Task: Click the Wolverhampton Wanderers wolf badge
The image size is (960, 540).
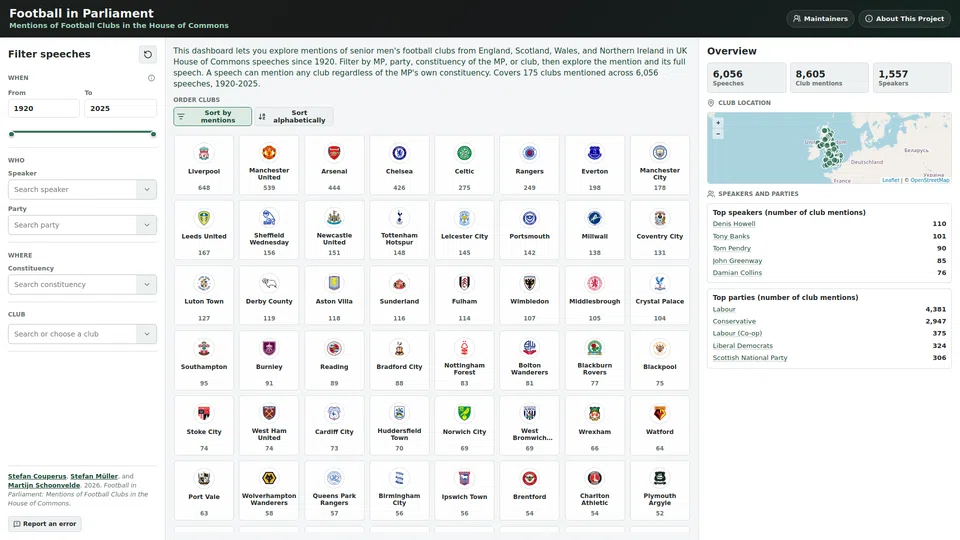Action: 269,478
